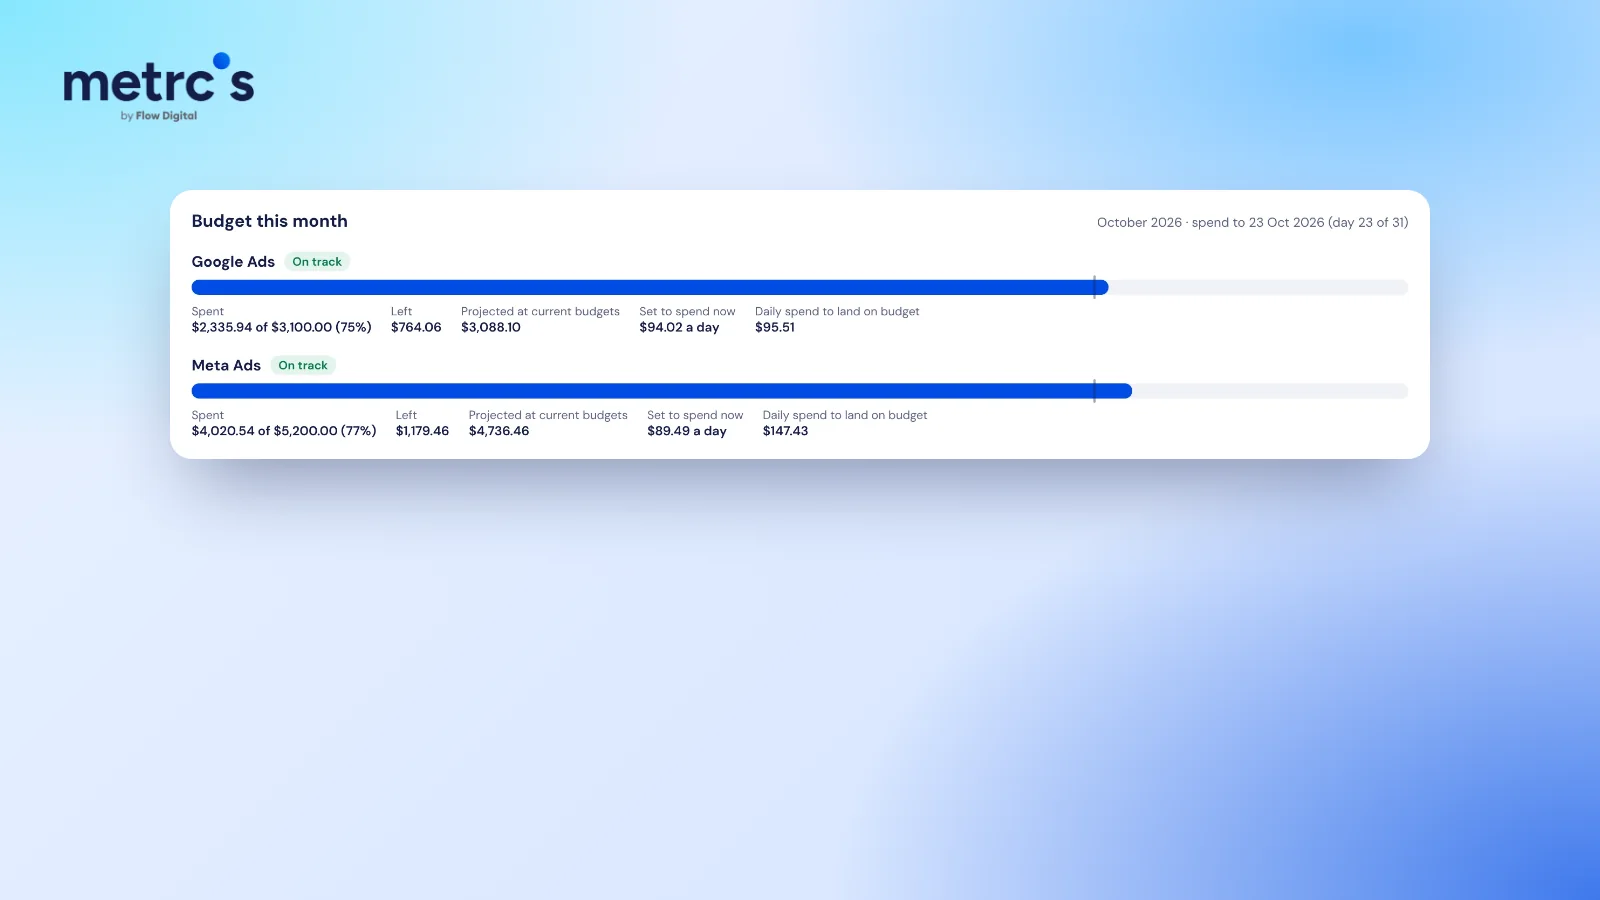Click the '$94.02 a day' value
The image size is (1600, 900).
679,327
